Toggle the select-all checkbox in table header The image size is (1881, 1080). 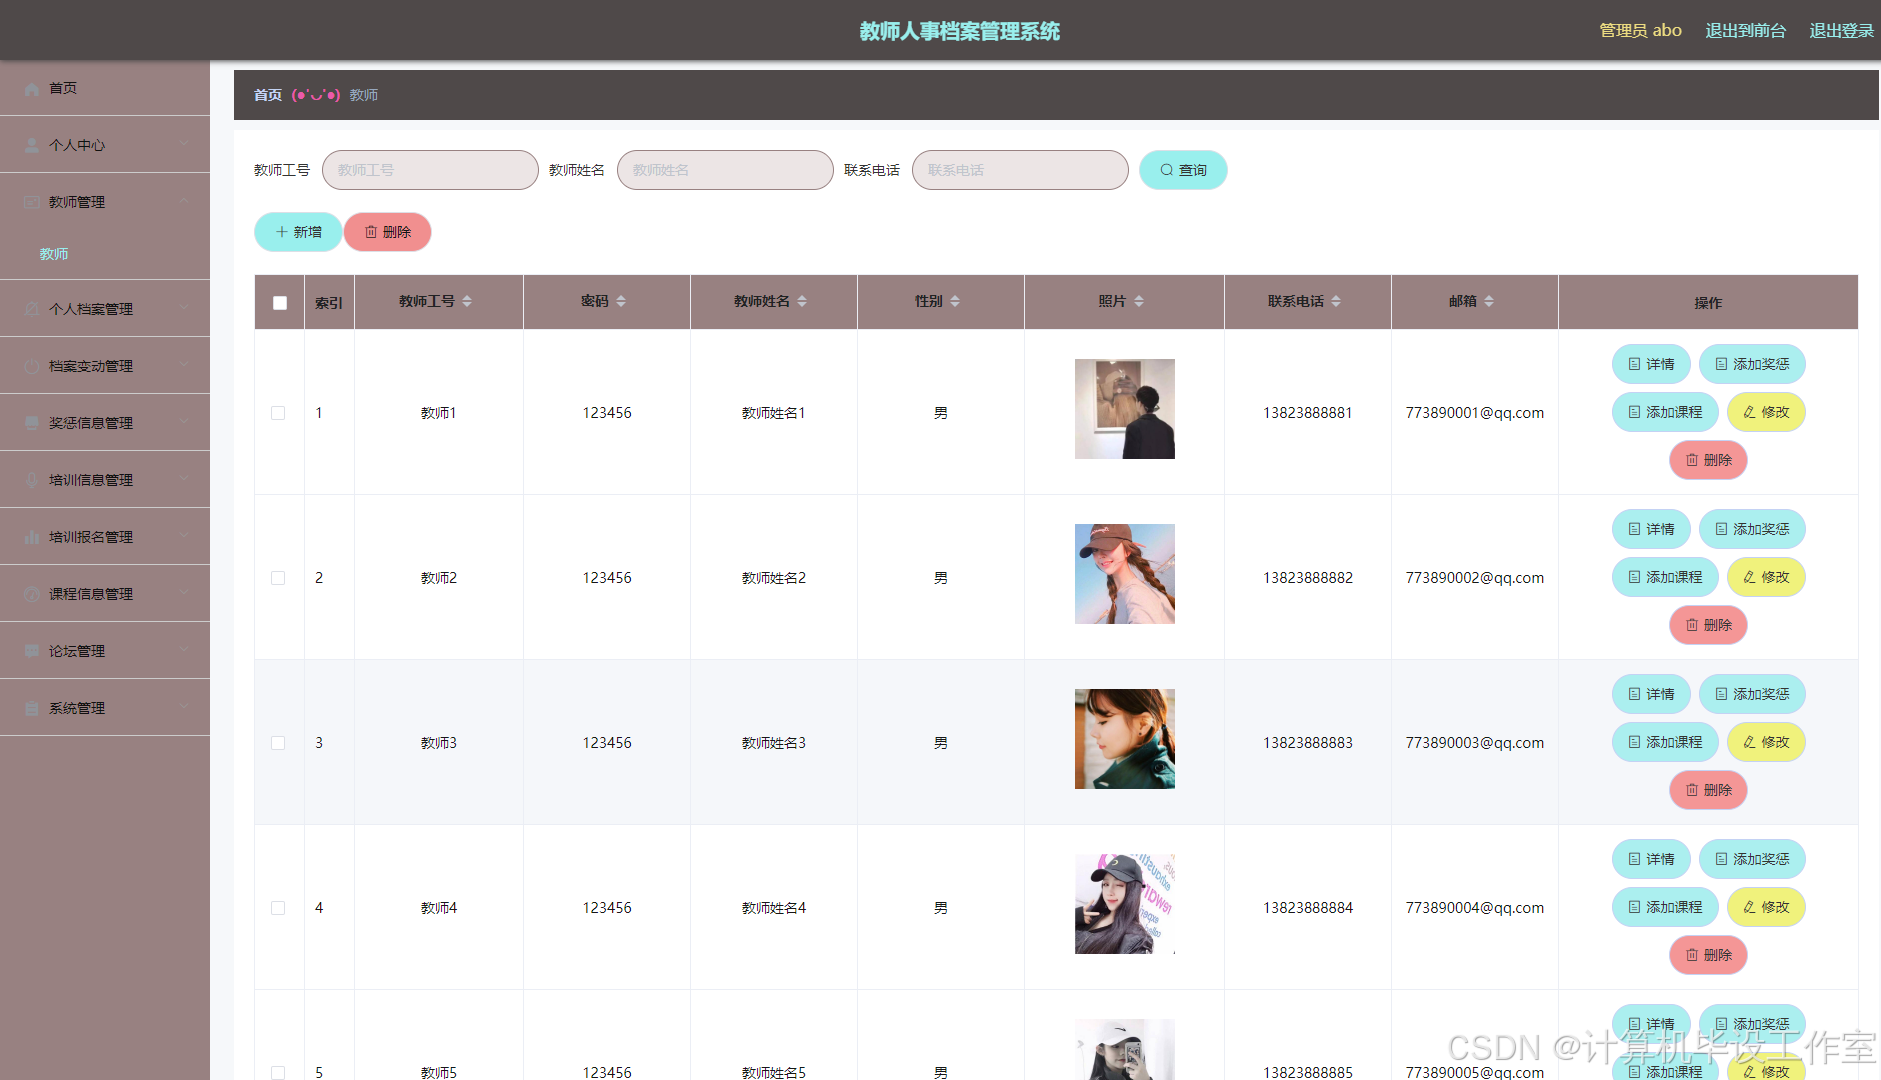280,303
